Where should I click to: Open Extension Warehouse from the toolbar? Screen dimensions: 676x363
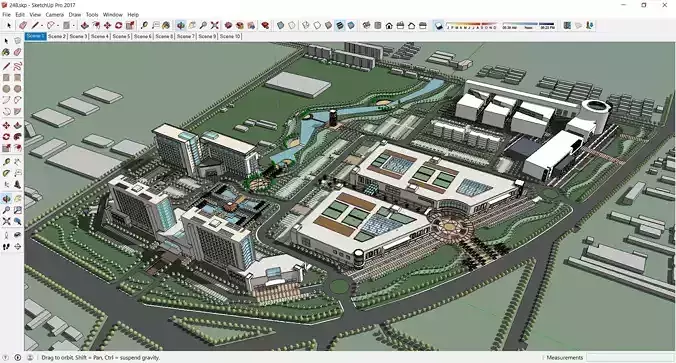[240, 25]
